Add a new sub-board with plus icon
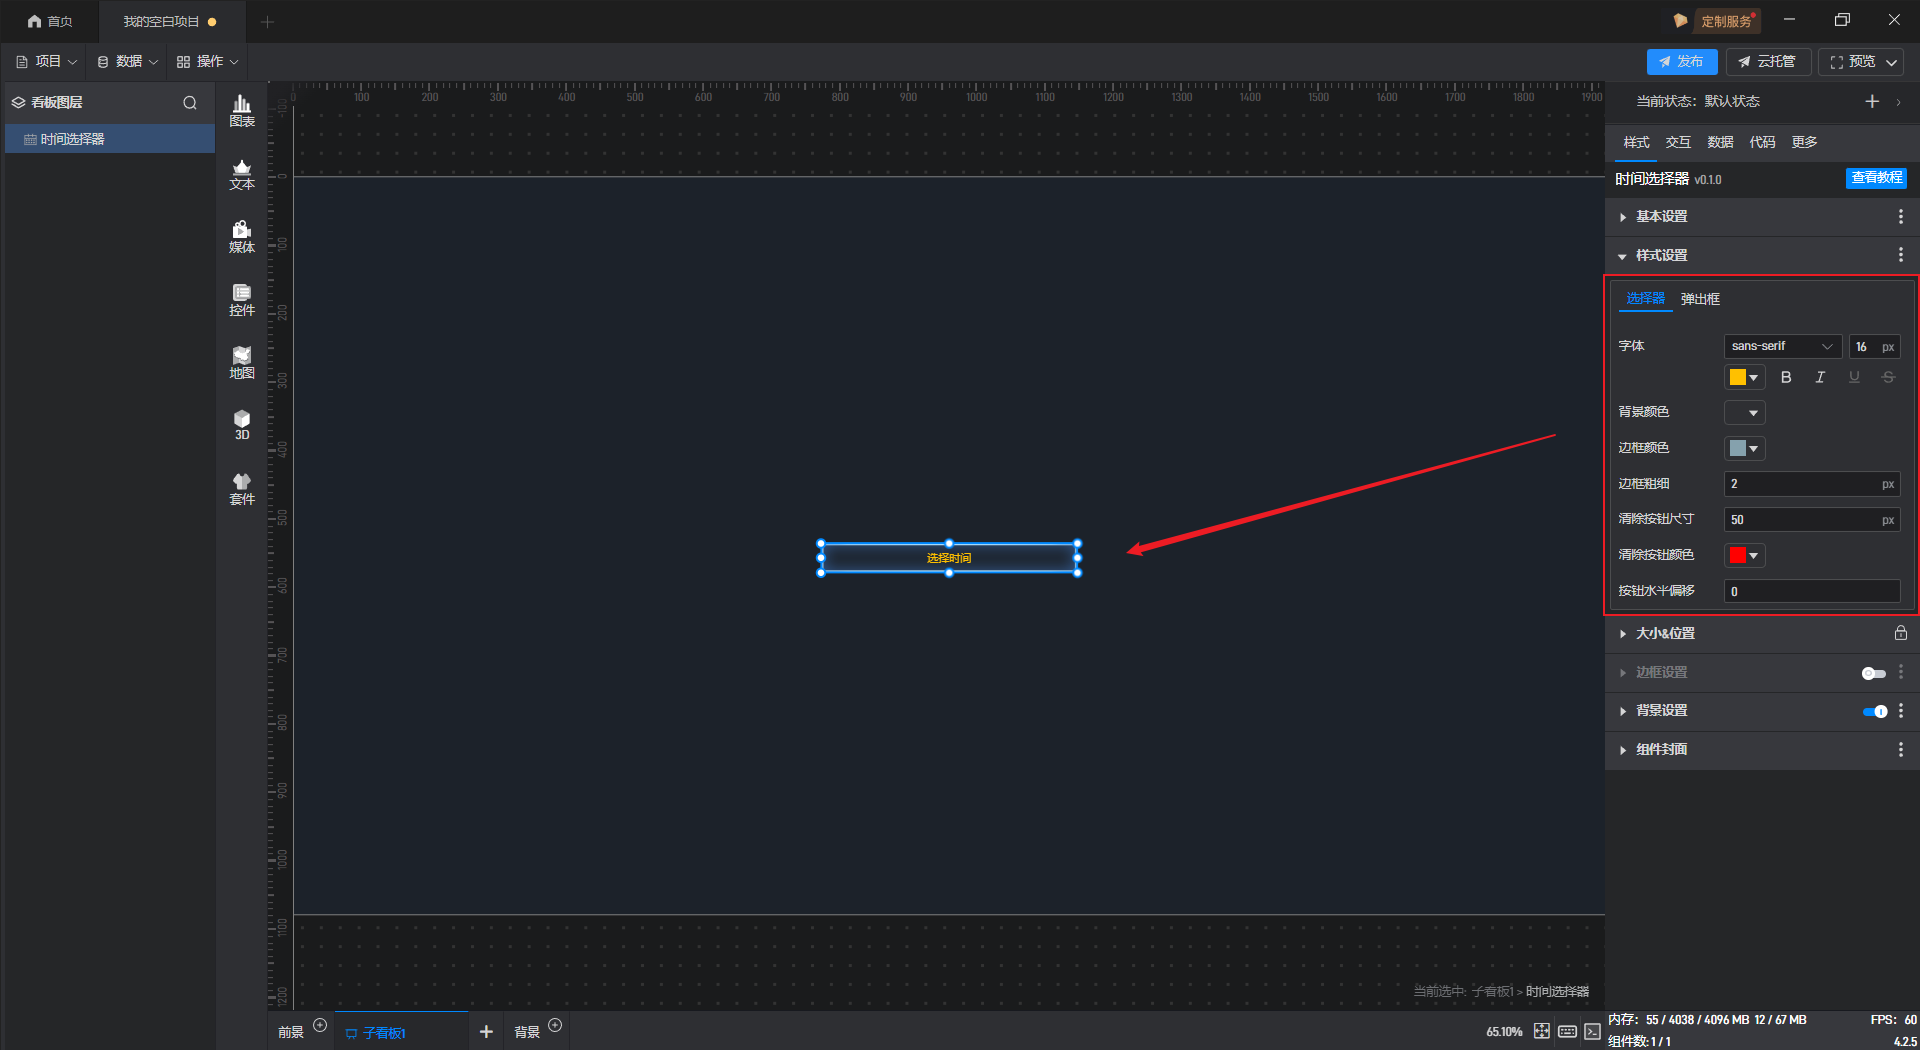This screenshot has height=1050, width=1920. (486, 1031)
